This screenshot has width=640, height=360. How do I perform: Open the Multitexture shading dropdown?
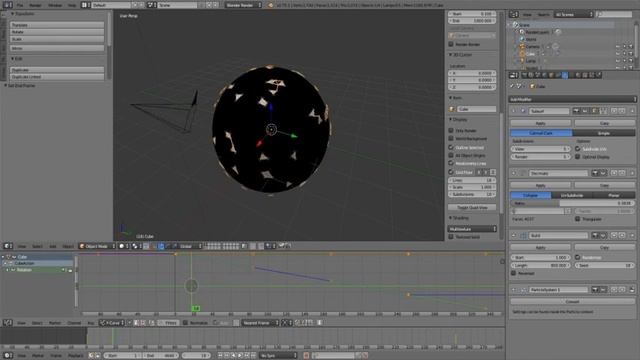pos(472,229)
